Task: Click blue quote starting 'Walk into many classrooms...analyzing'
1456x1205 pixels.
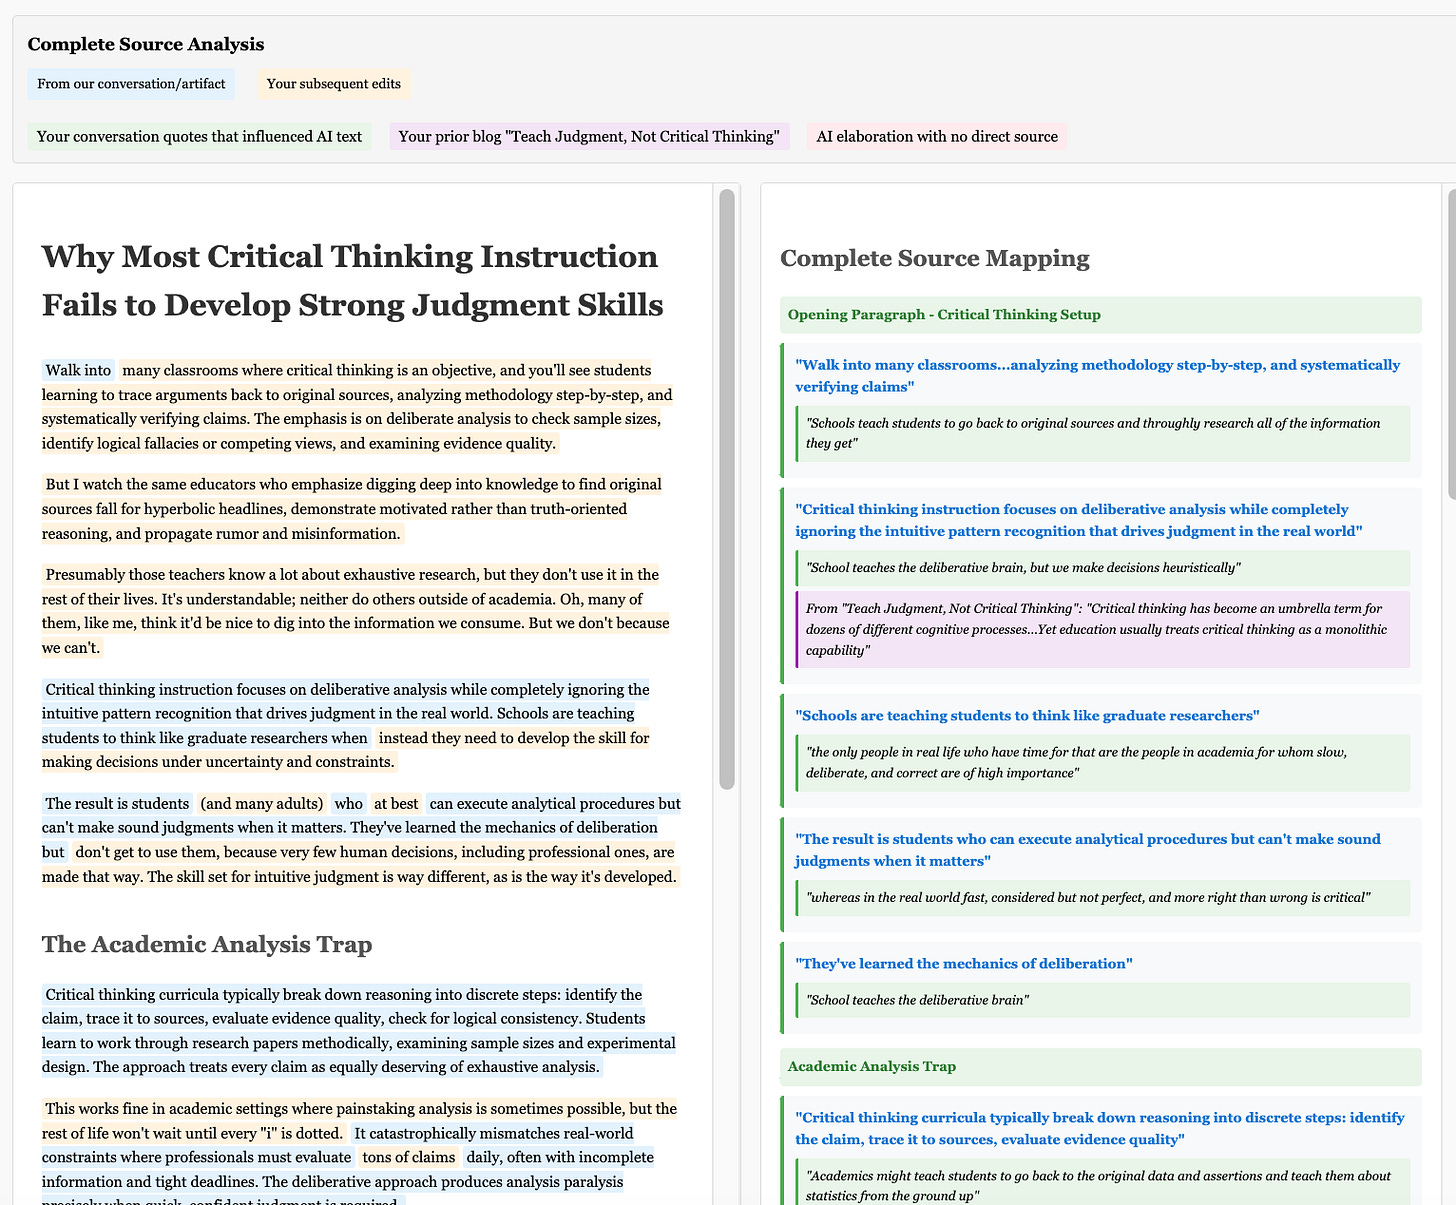Action: coord(1097,376)
